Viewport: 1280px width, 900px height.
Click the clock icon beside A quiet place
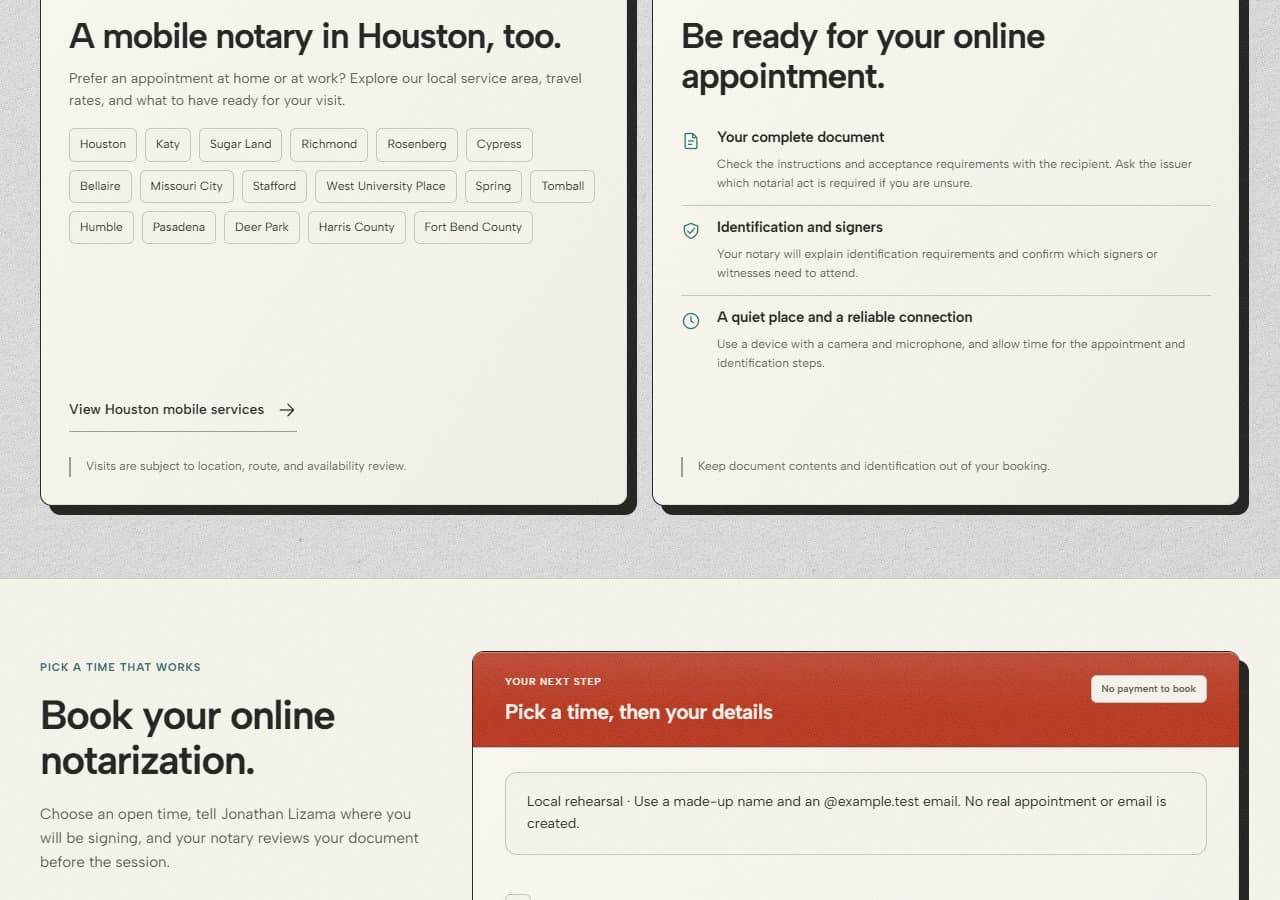pyautogui.click(x=690, y=321)
